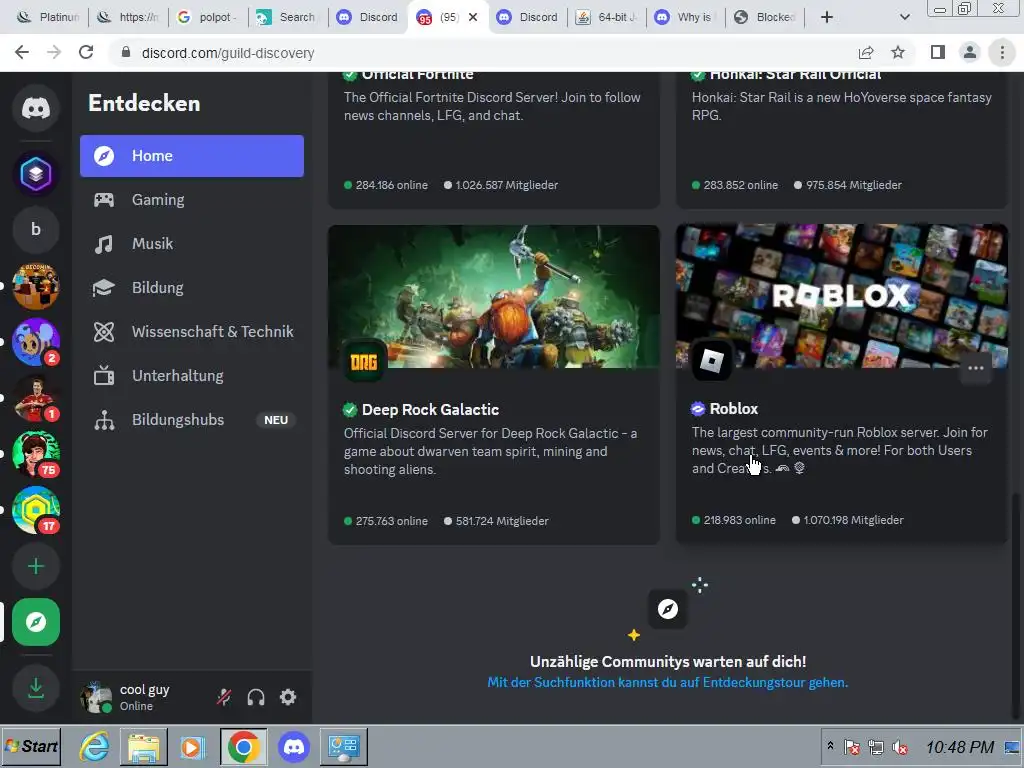Open user settings gear icon
Screen dimensions: 1024x768
288,697
